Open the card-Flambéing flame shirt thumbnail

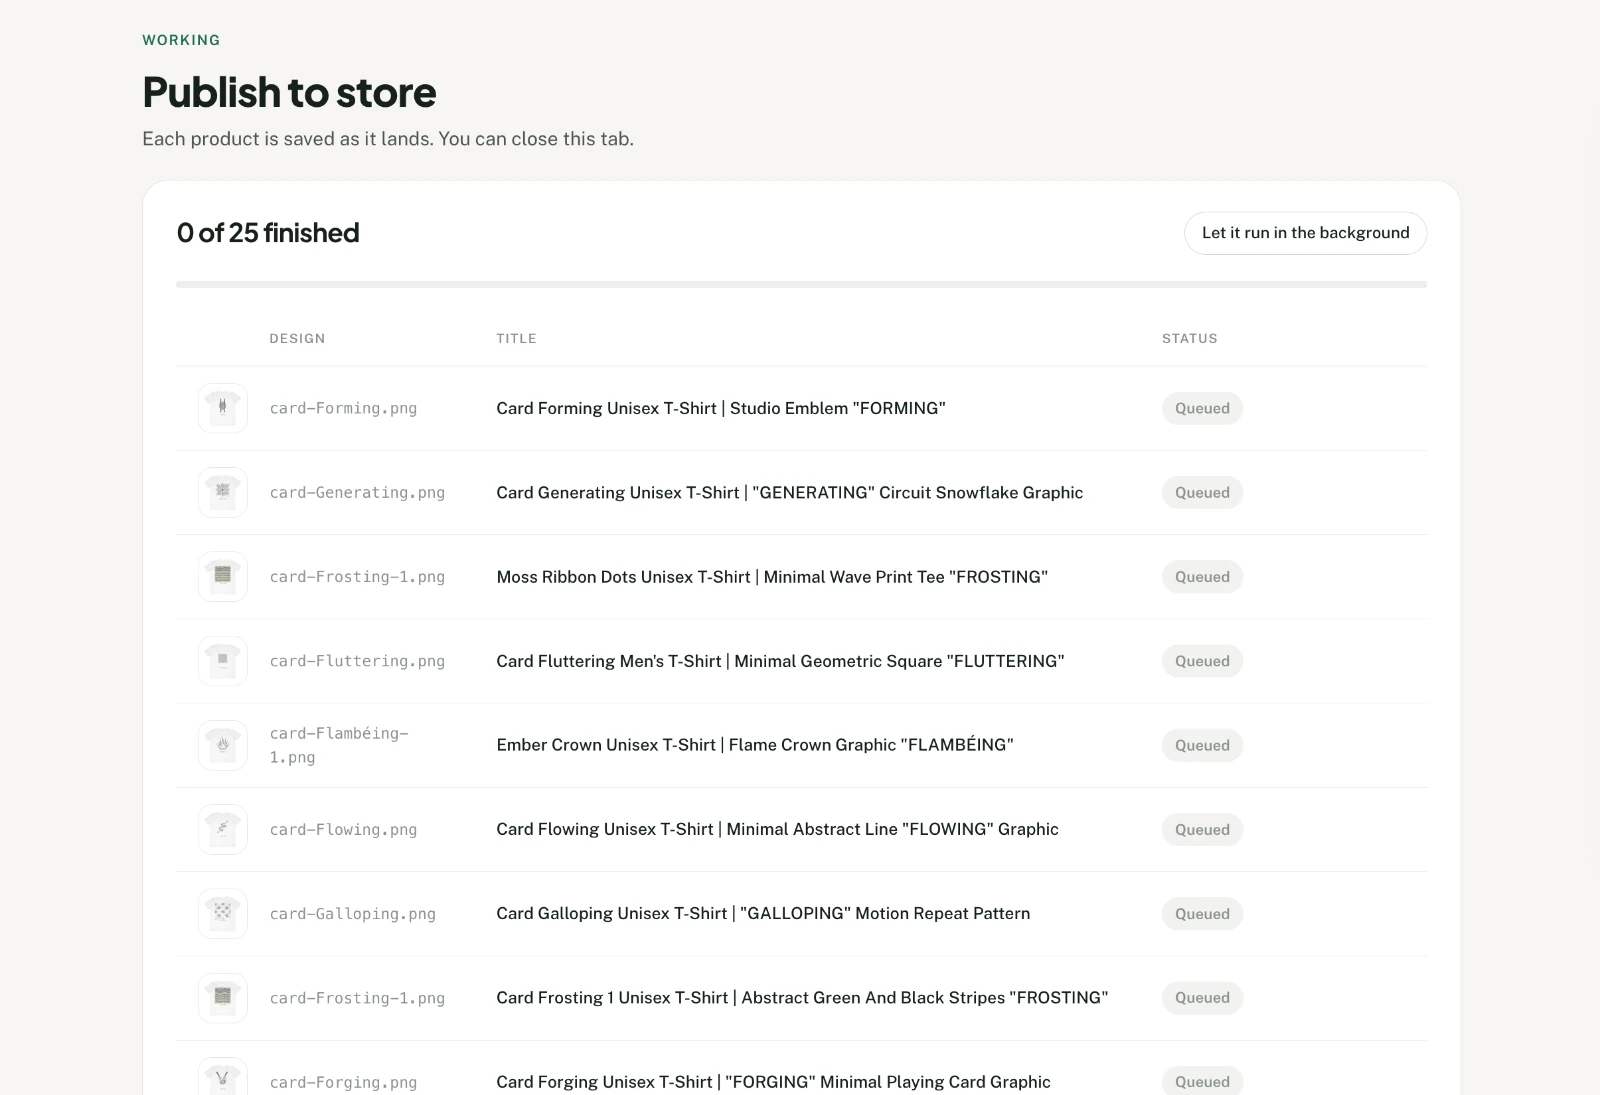[x=223, y=745]
